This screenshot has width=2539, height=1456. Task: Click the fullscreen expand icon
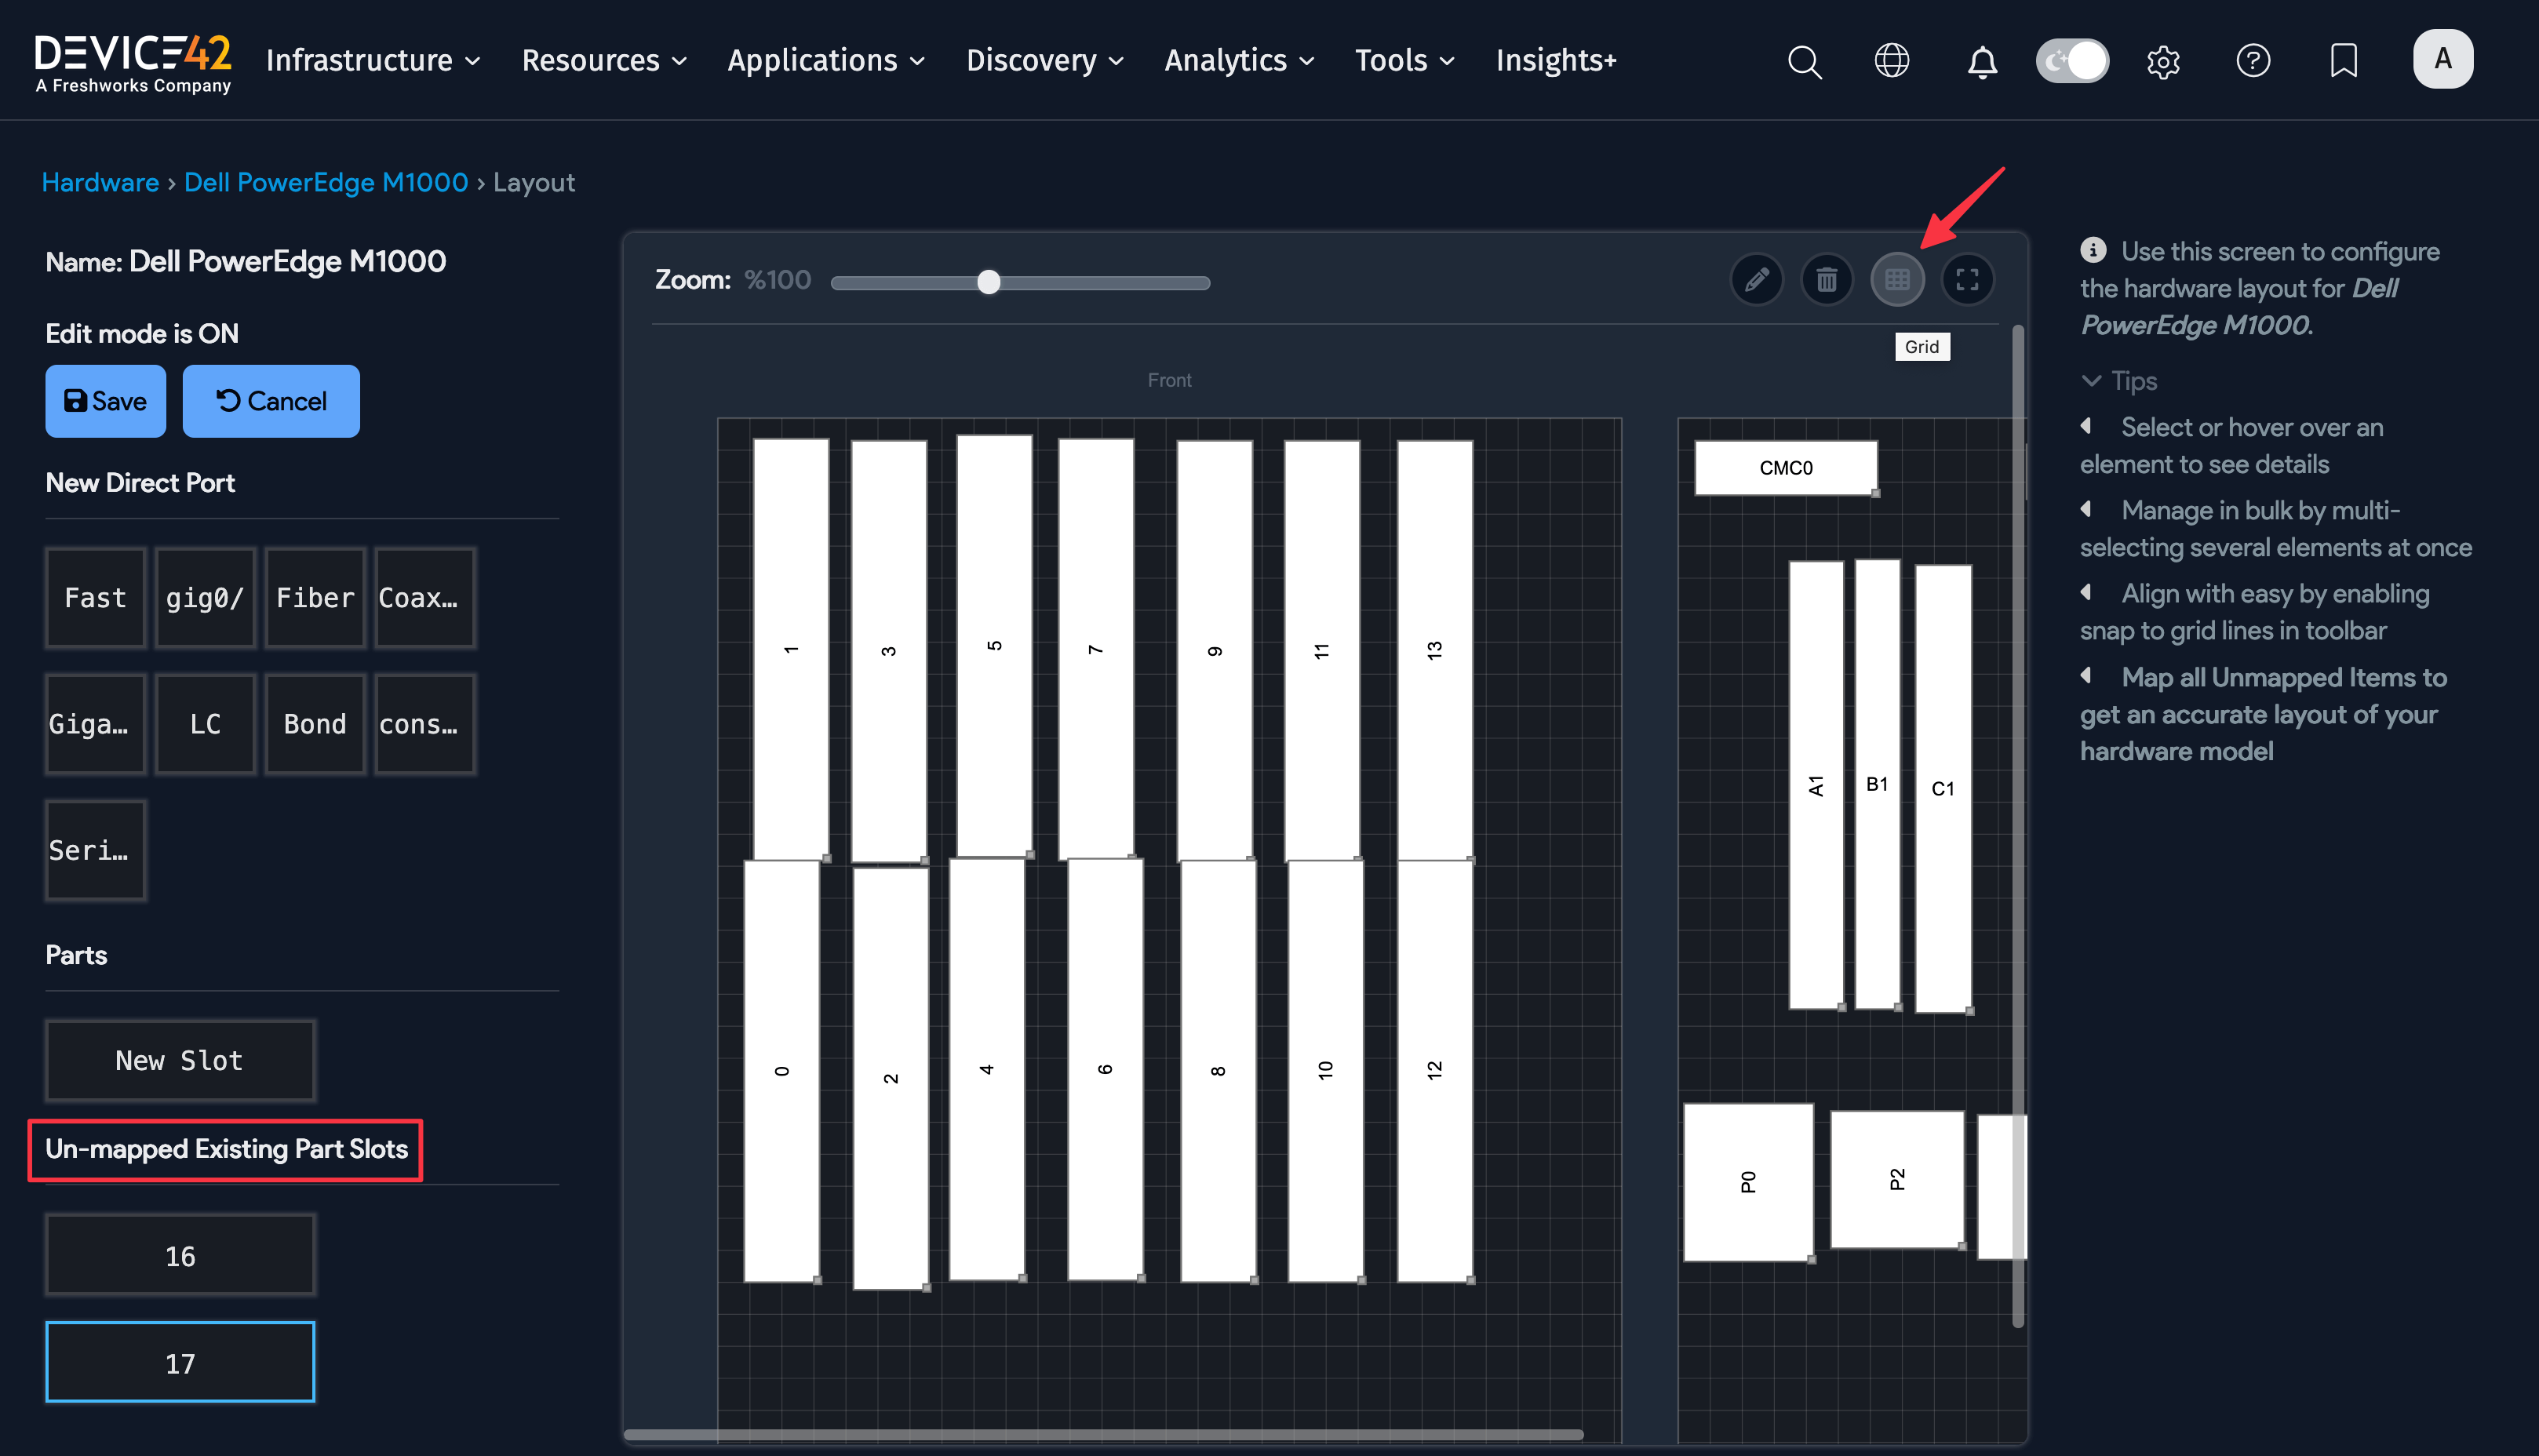(1966, 280)
